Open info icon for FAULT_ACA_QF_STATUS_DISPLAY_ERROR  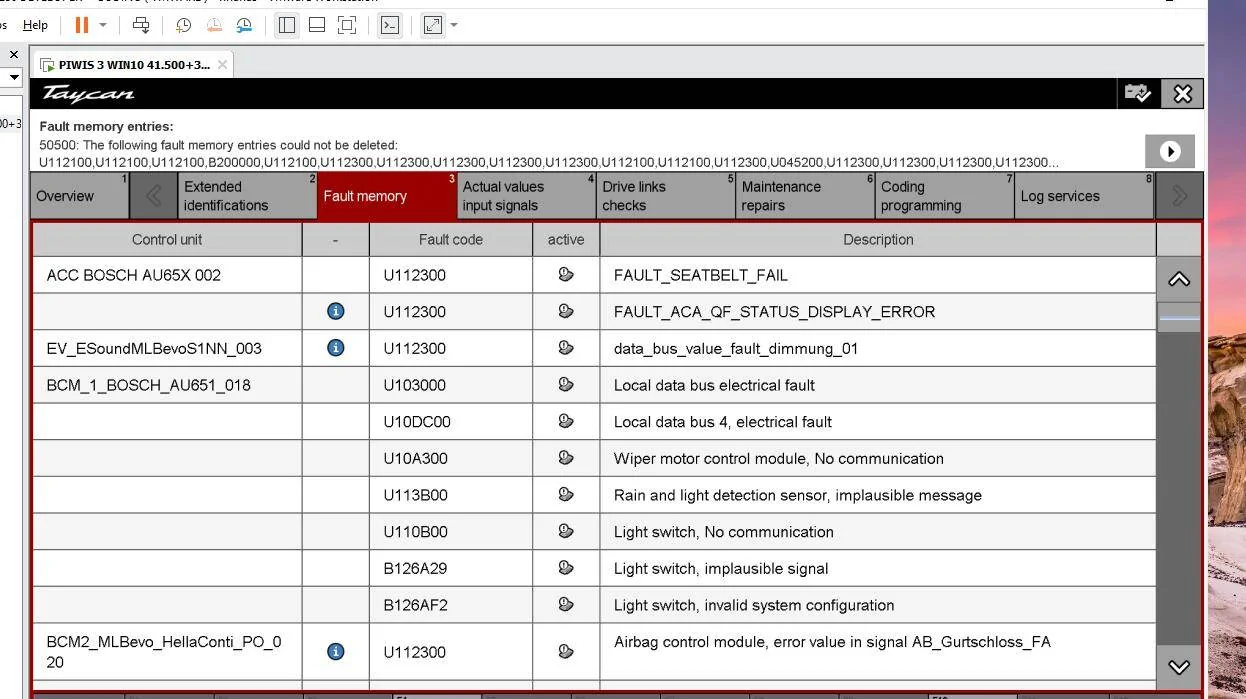point(336,311)
